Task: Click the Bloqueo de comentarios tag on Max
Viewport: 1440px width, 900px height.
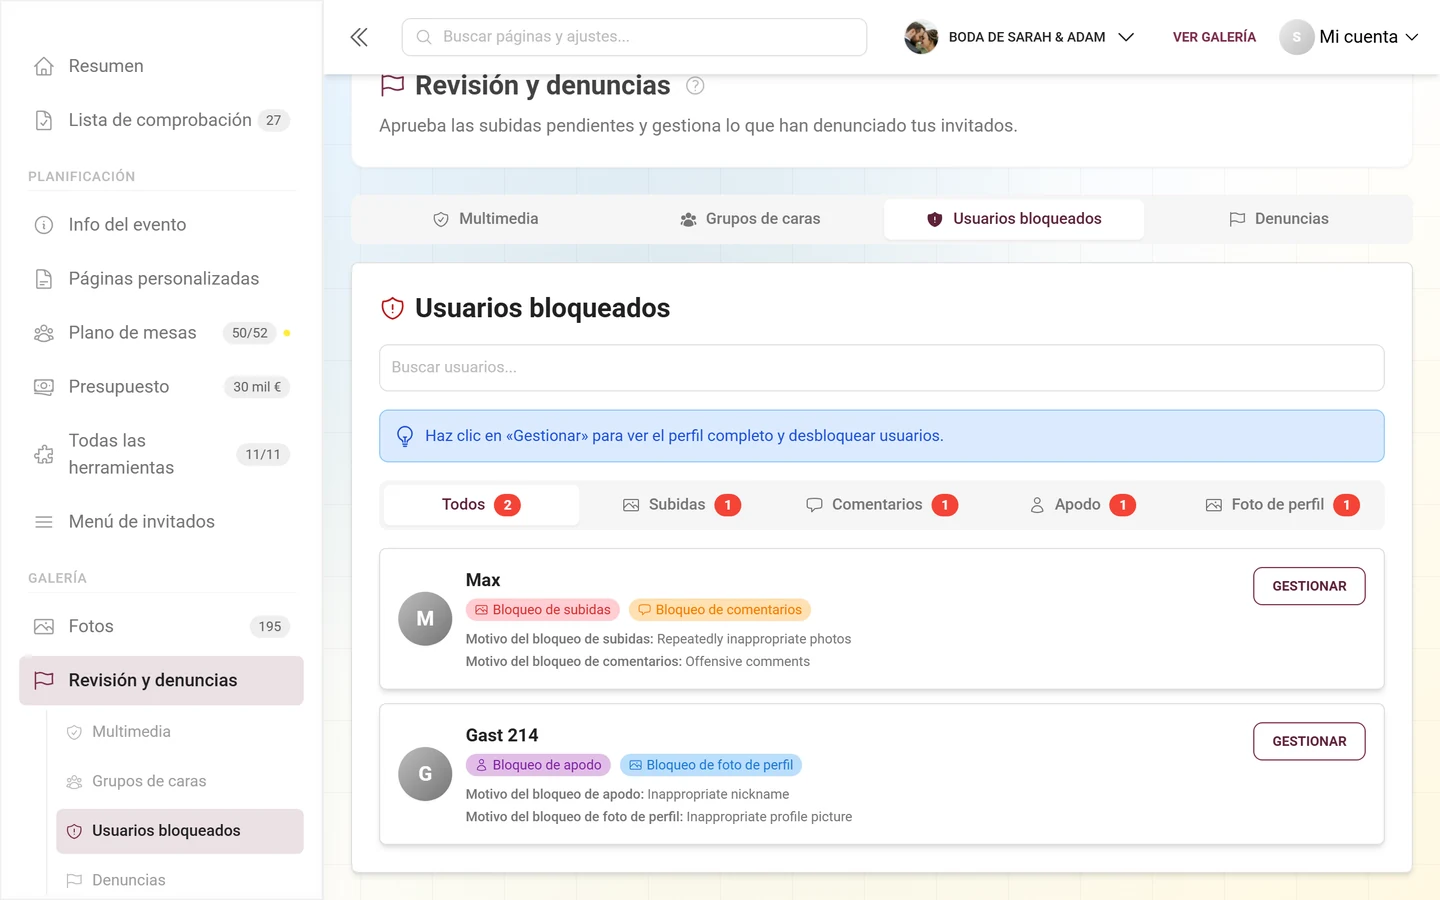Action: click(x=720, y=610)
